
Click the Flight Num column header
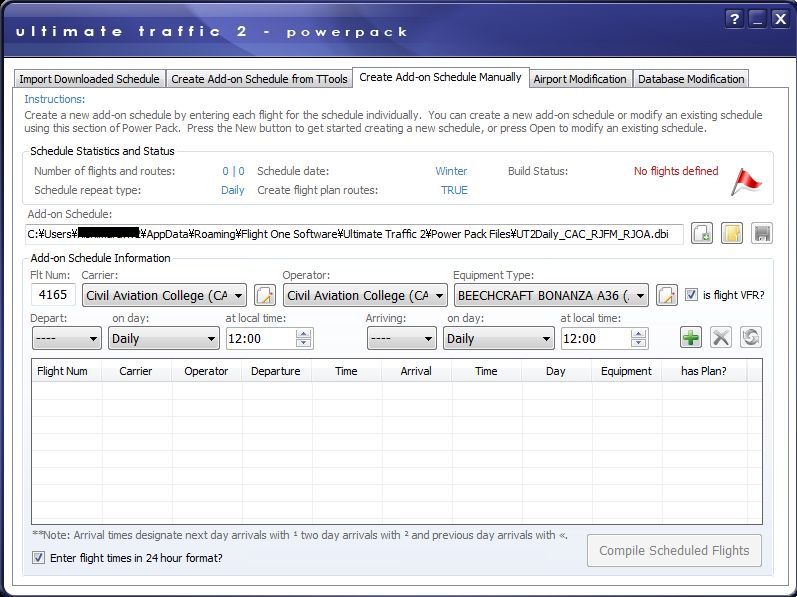click(67, 371)
